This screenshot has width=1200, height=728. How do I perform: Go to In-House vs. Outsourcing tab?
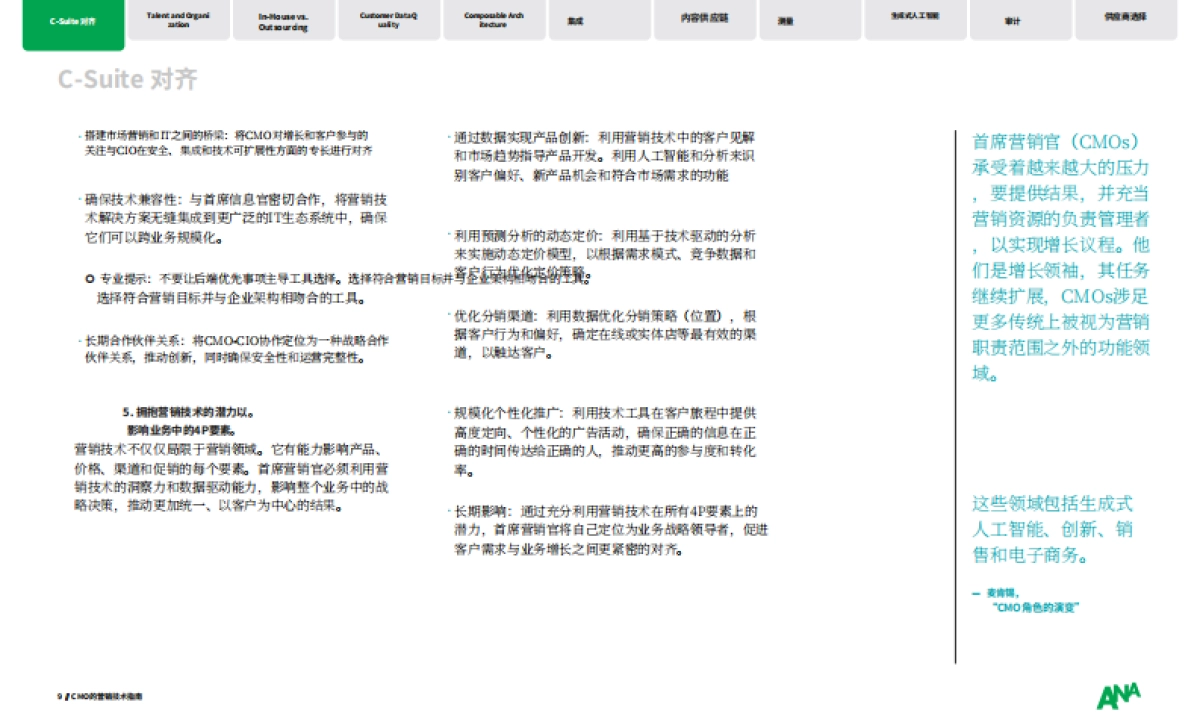(x=283, y=21)
